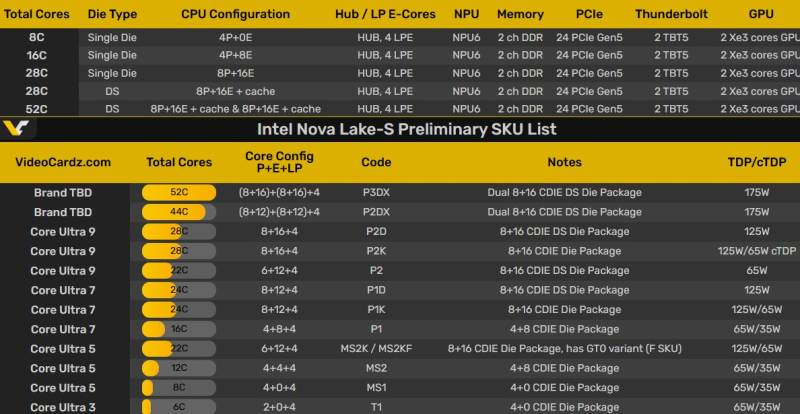The width and height of the screenshot is (800, 414).
Task: Click the GPU column header
Action: (761, 14)
